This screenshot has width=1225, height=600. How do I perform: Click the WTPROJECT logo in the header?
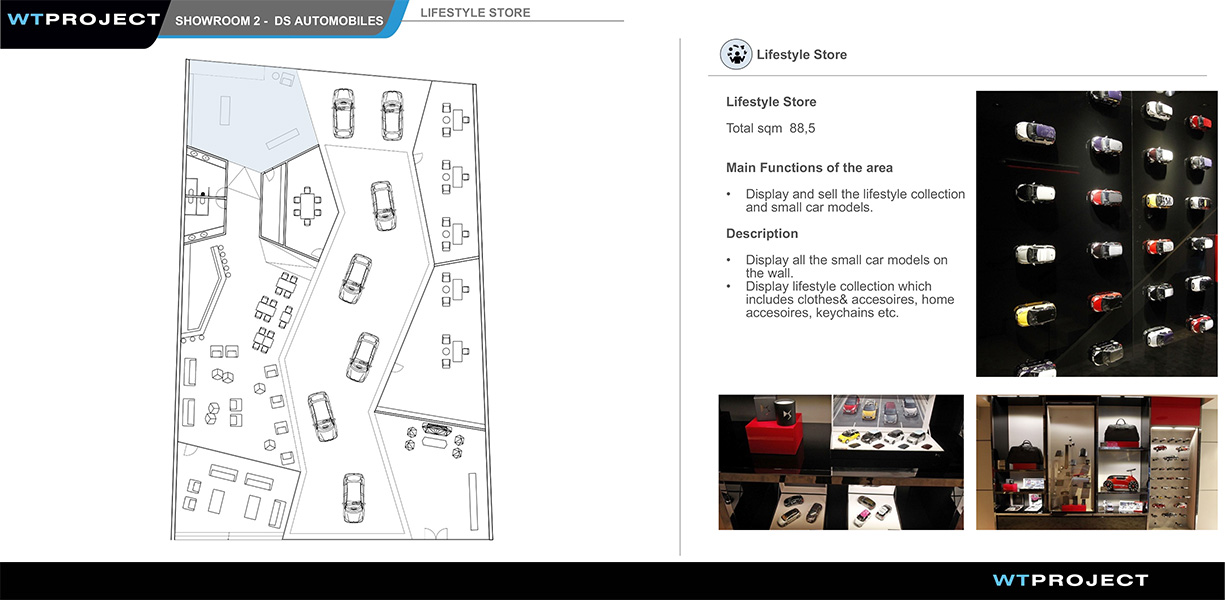point(83,19)
